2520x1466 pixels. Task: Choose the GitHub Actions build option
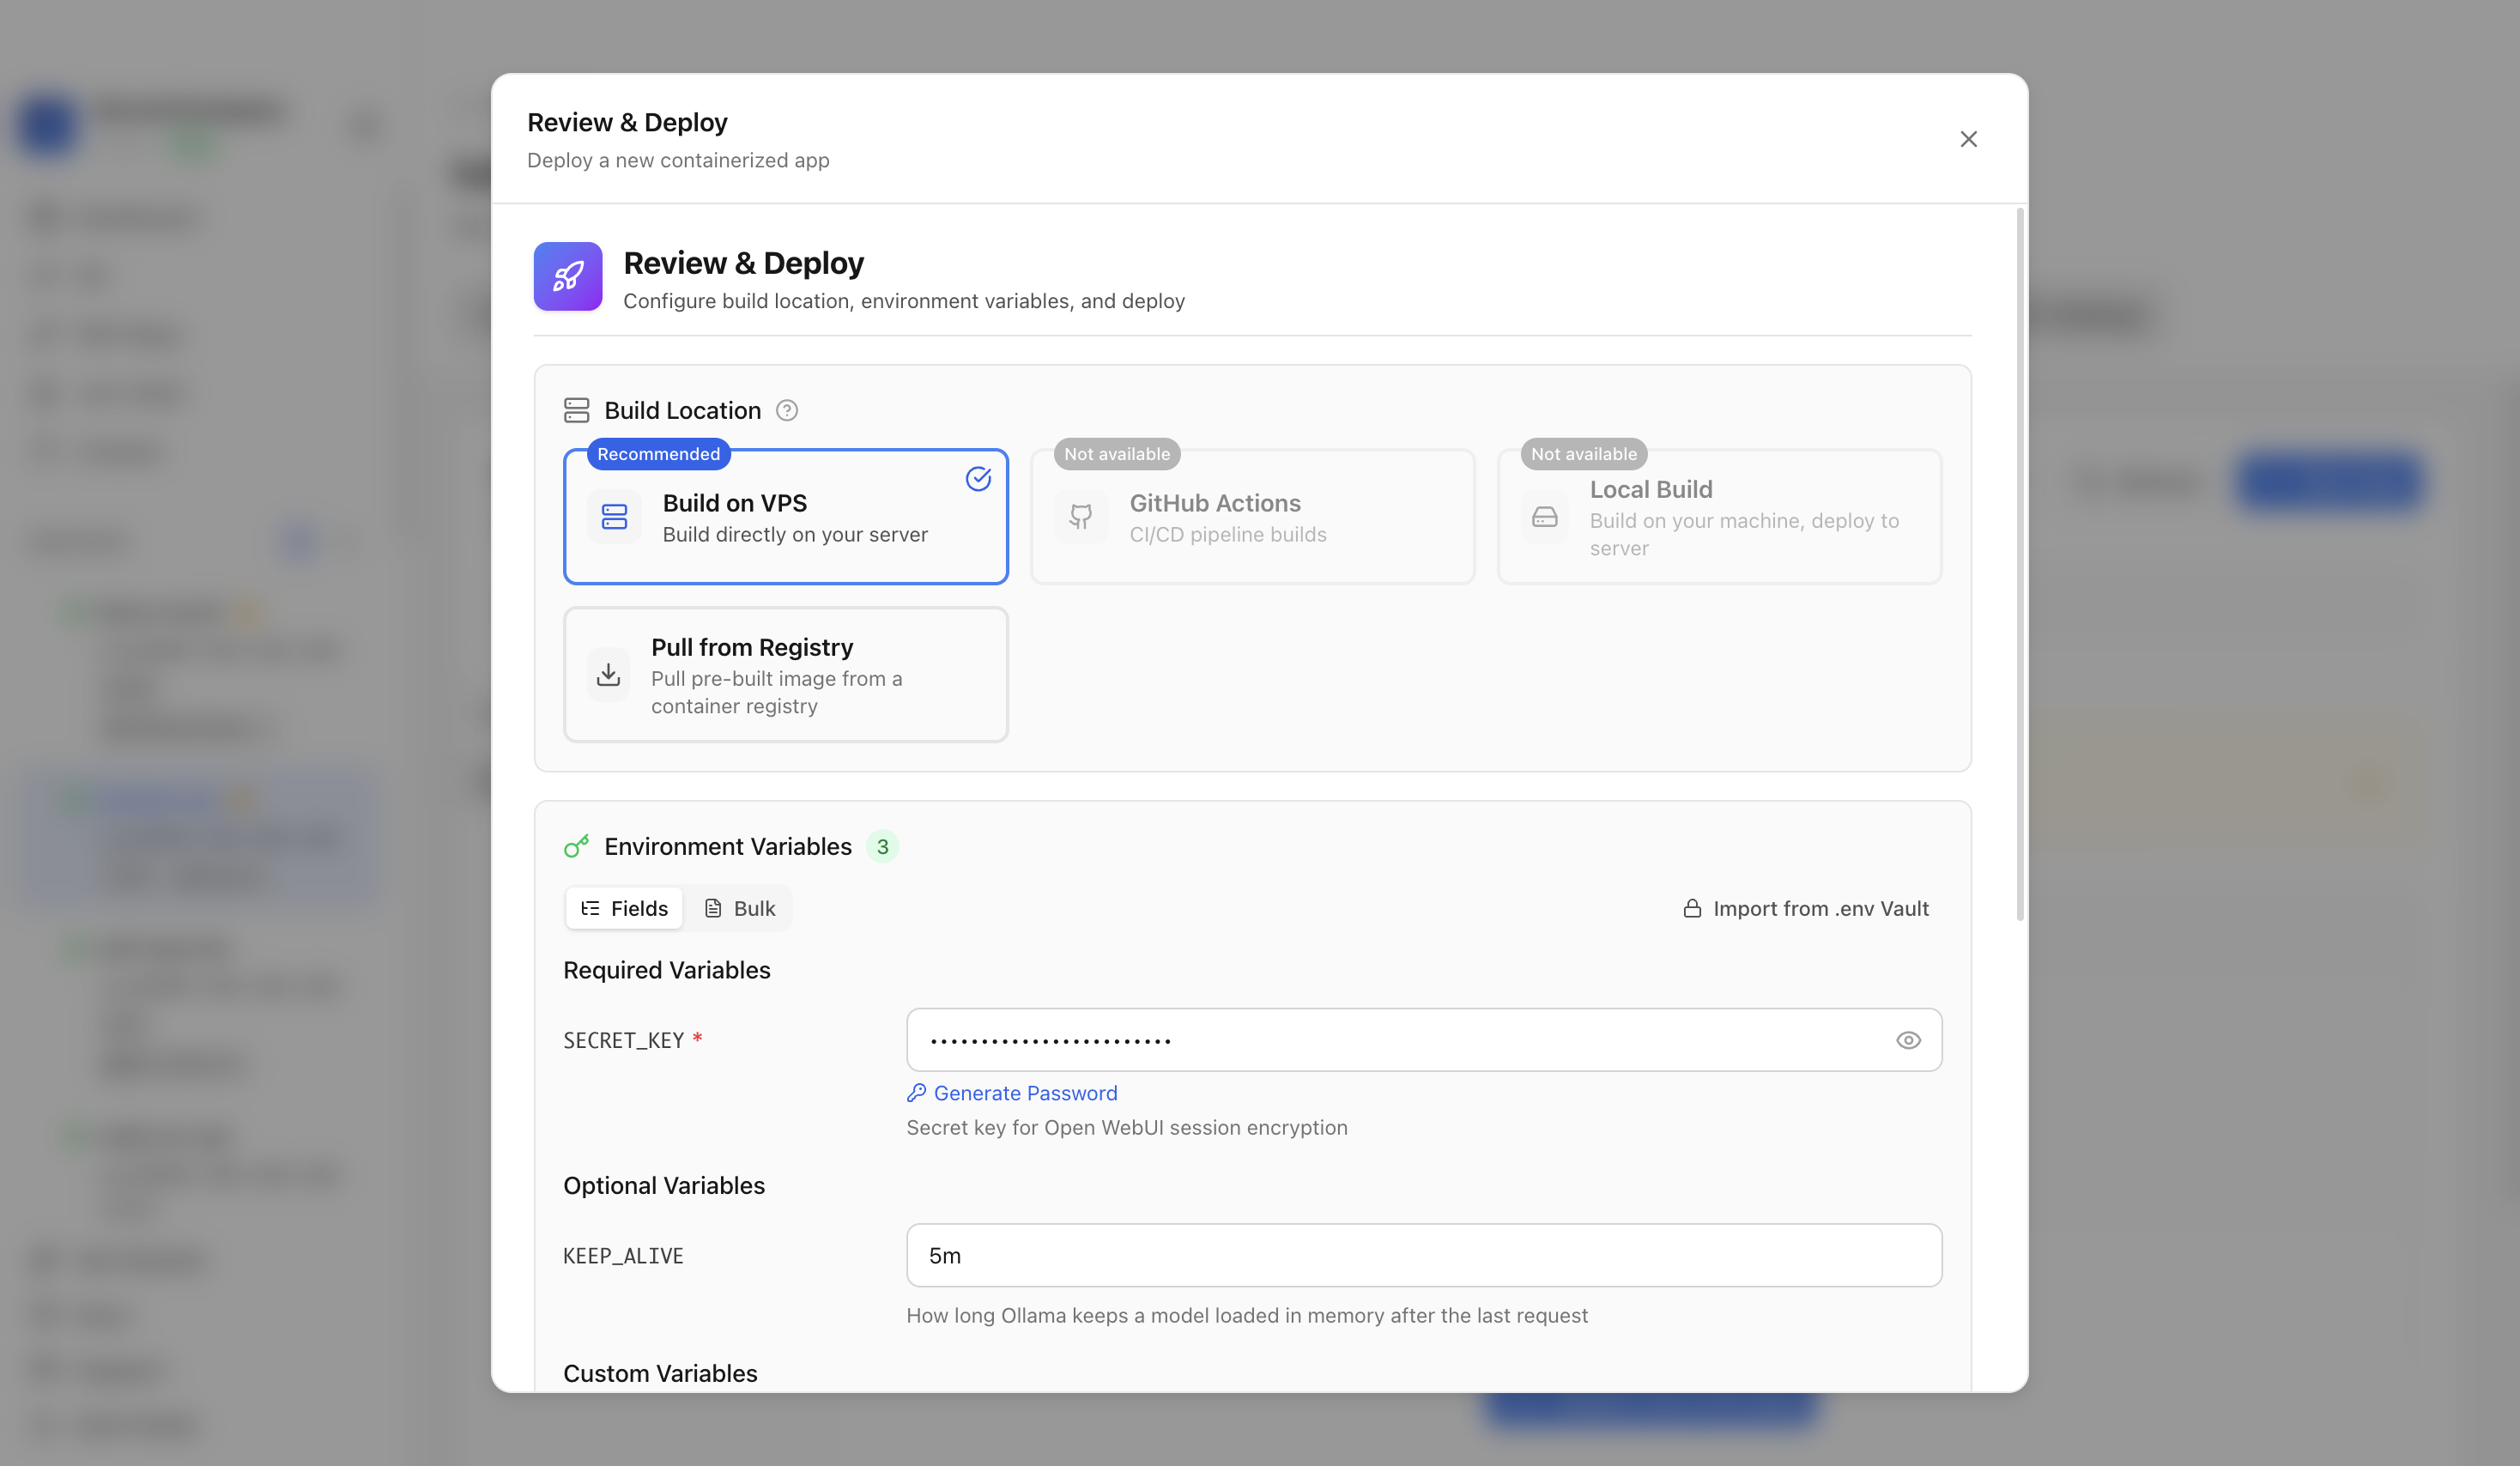(1252, 517)
